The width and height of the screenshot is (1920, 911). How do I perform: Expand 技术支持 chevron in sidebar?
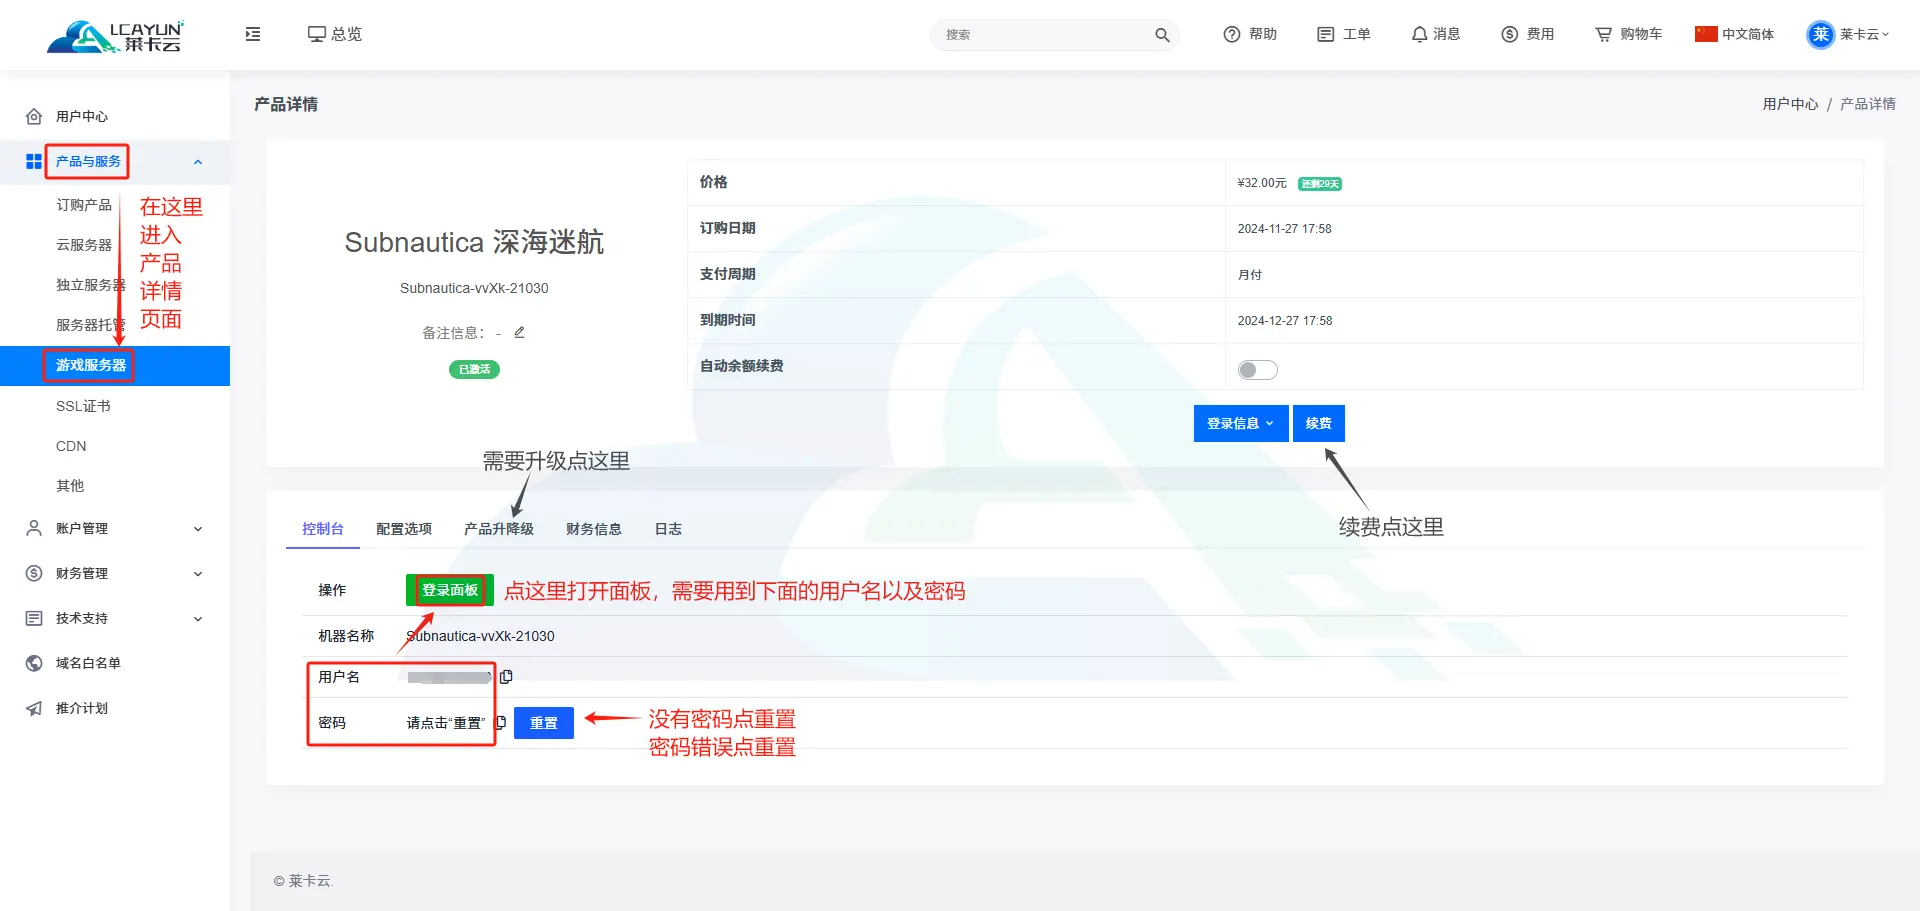click(x=198, y=619)
